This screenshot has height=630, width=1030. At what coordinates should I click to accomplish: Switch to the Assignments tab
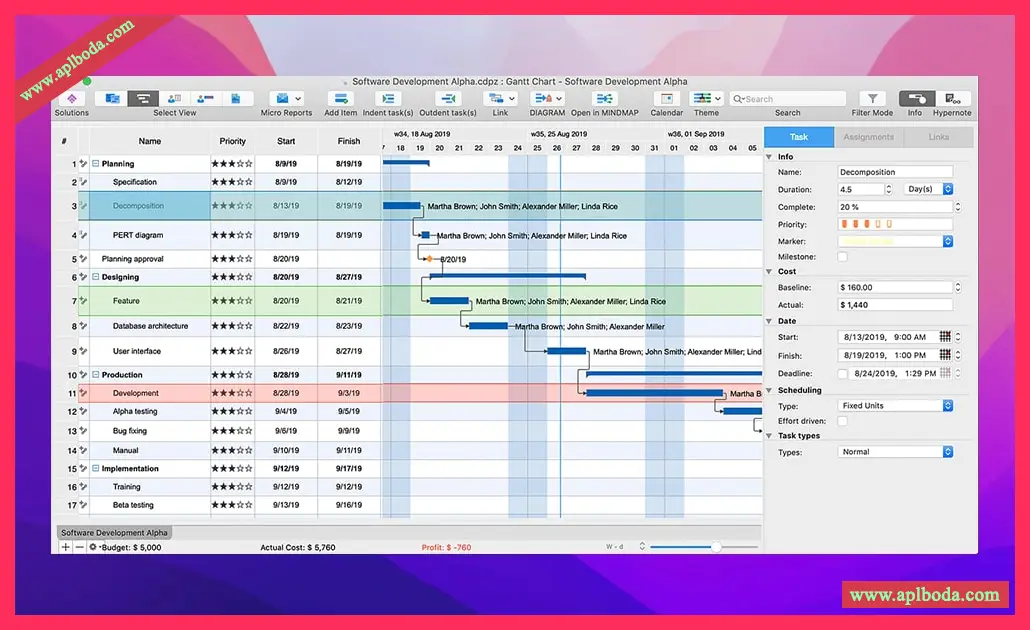click(868, 137)
